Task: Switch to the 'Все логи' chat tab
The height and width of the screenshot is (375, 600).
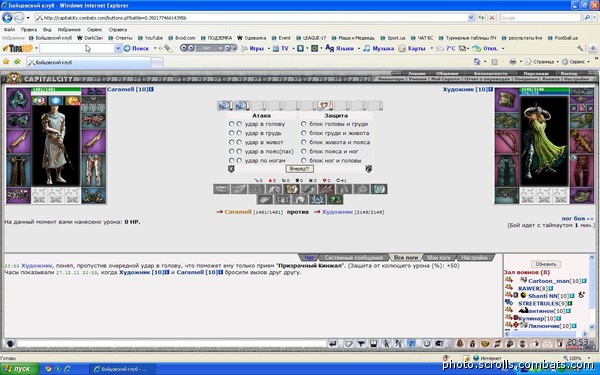Action: [406, 258]
